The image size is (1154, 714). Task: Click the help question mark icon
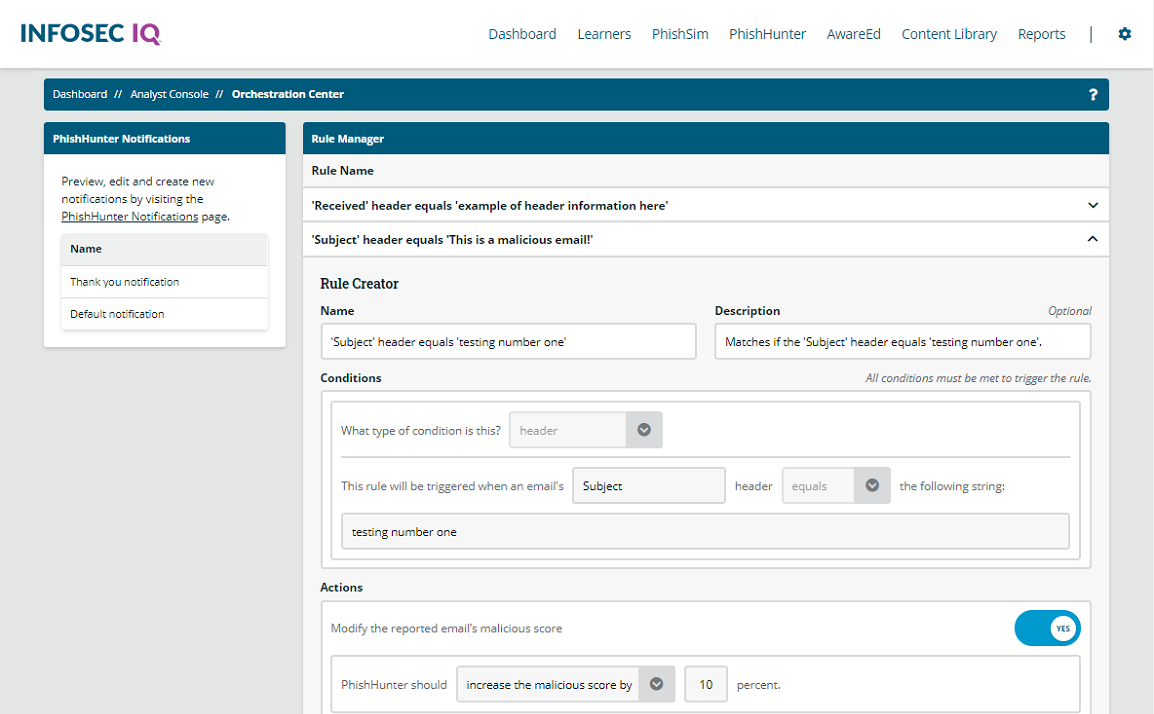click(1093, 95)
